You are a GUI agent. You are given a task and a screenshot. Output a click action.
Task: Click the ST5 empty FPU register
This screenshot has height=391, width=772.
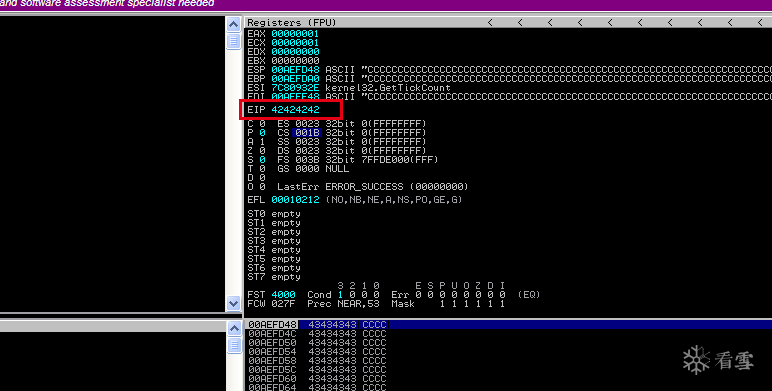[274, 259]
